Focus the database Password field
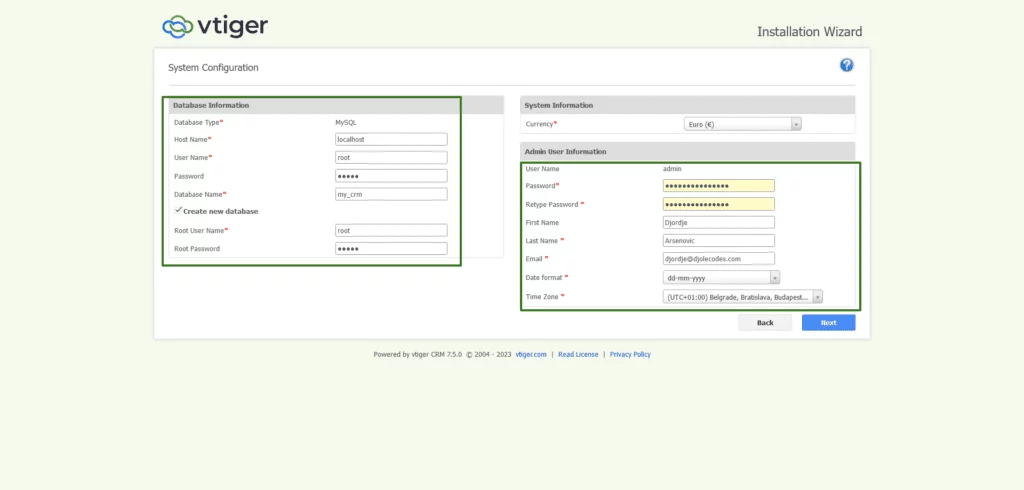1024x490 pixels. (391, 176)
